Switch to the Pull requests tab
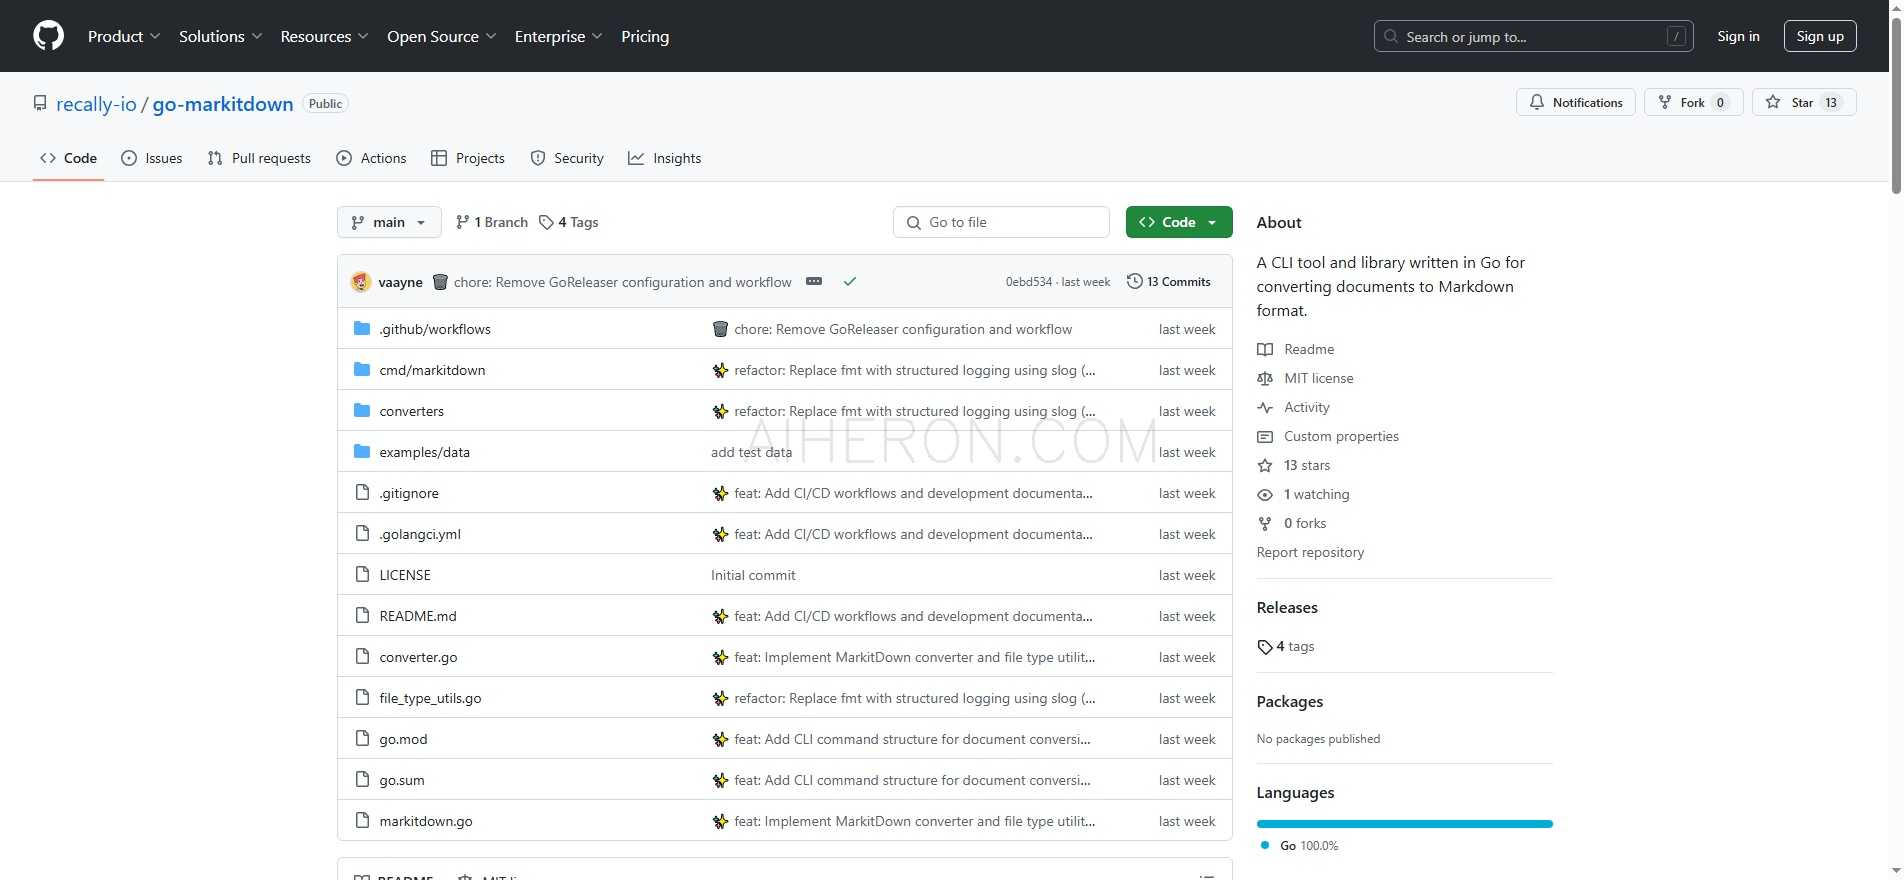Image resolution: width=1904 pixels, height=880 pixels. pyautogui.click(x=259, y=158)
